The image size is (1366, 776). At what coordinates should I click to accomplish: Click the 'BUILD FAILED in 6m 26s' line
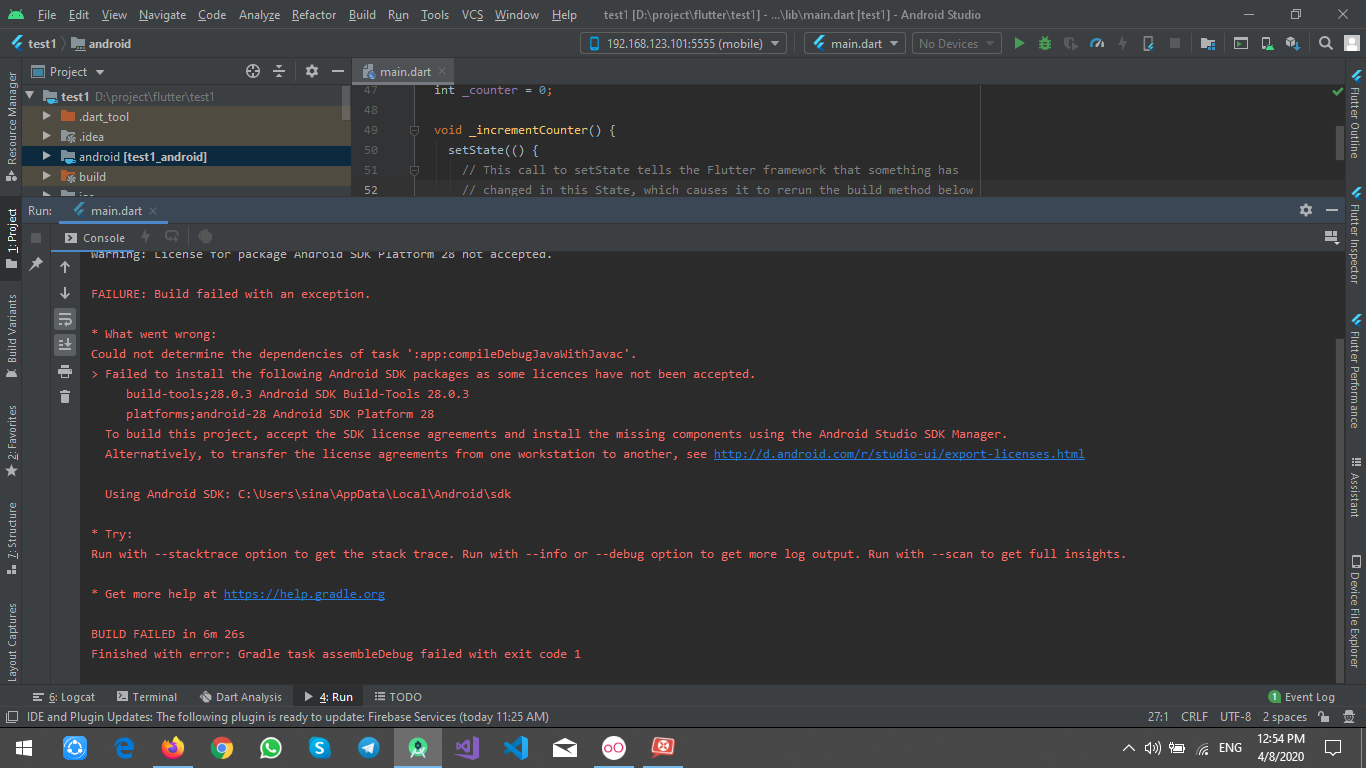coord(168,634)
